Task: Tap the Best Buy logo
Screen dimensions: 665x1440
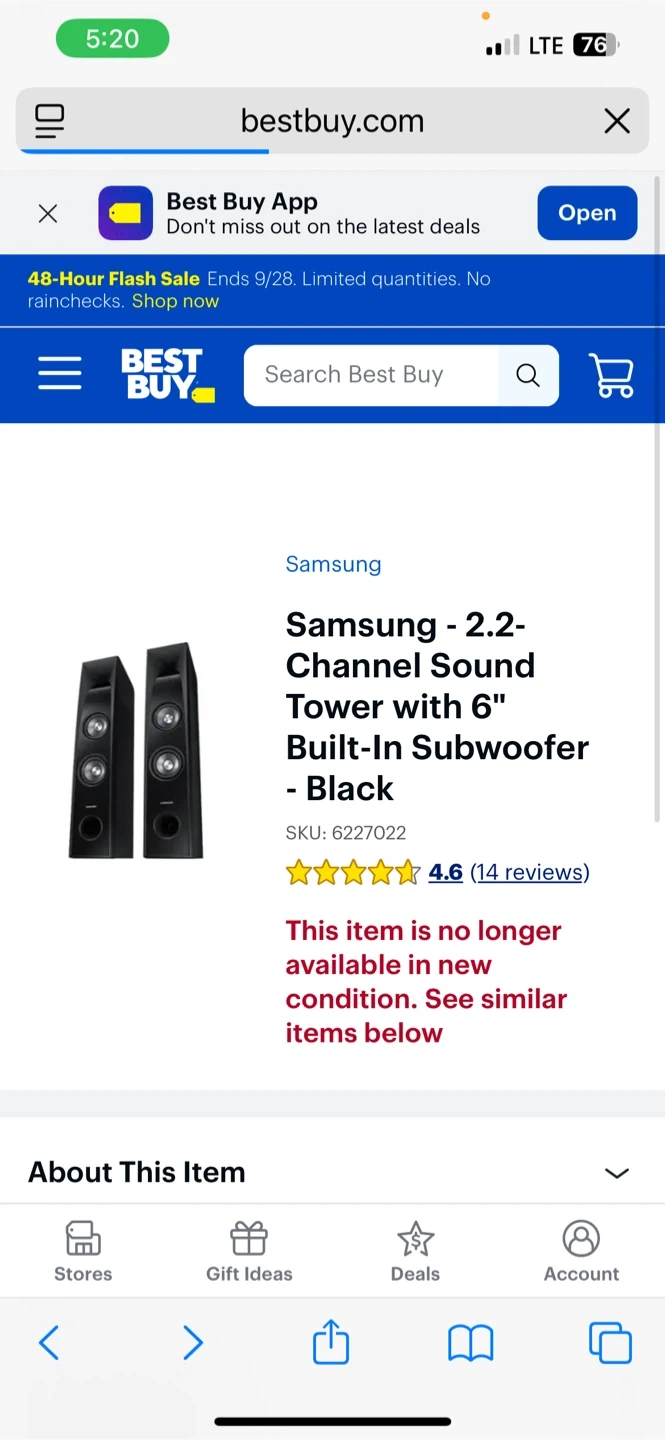Action: (x=167, y=375)
